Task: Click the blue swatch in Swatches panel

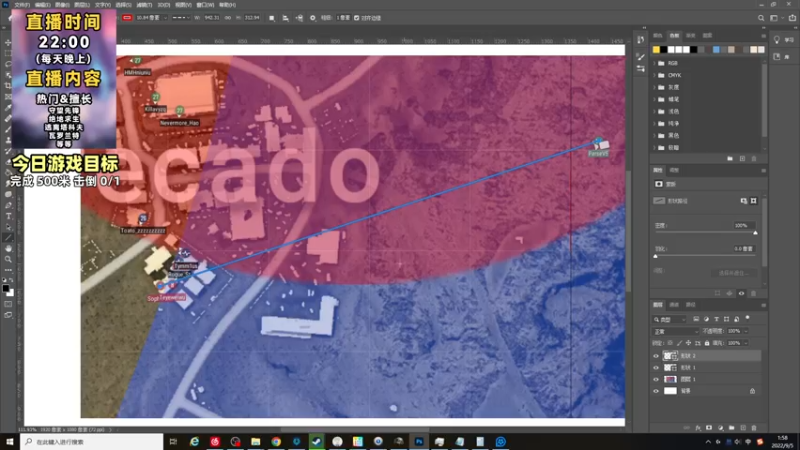Action: (716, 49)
